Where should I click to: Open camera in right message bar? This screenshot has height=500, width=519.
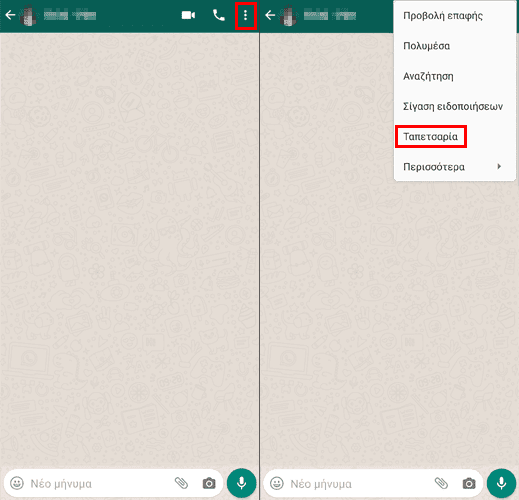[x=469, y=483]
